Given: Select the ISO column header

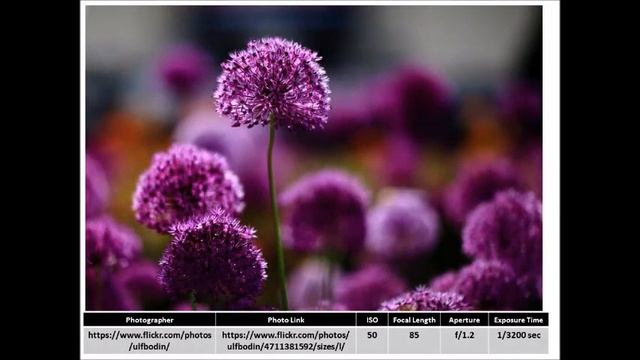Looking at the screenshot, I should [x=372, y=320].
